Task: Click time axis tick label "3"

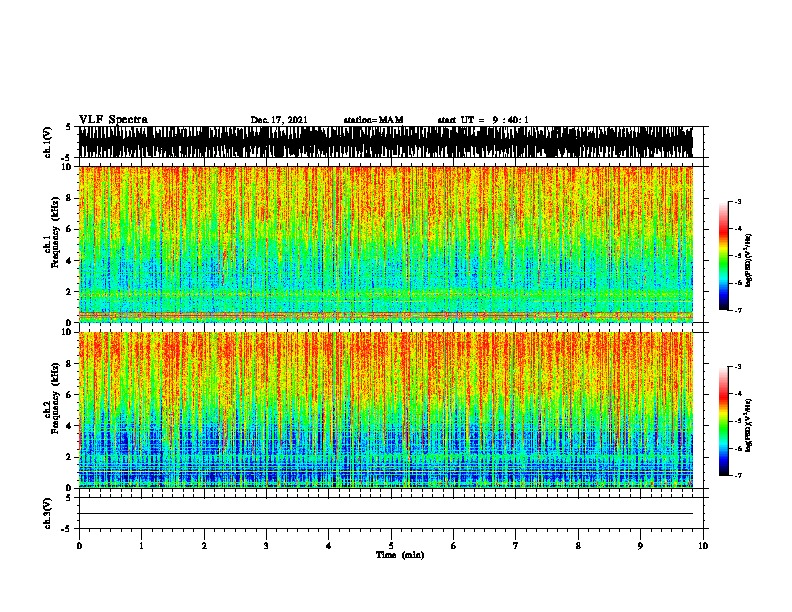Action: click(x=266, y=545)
